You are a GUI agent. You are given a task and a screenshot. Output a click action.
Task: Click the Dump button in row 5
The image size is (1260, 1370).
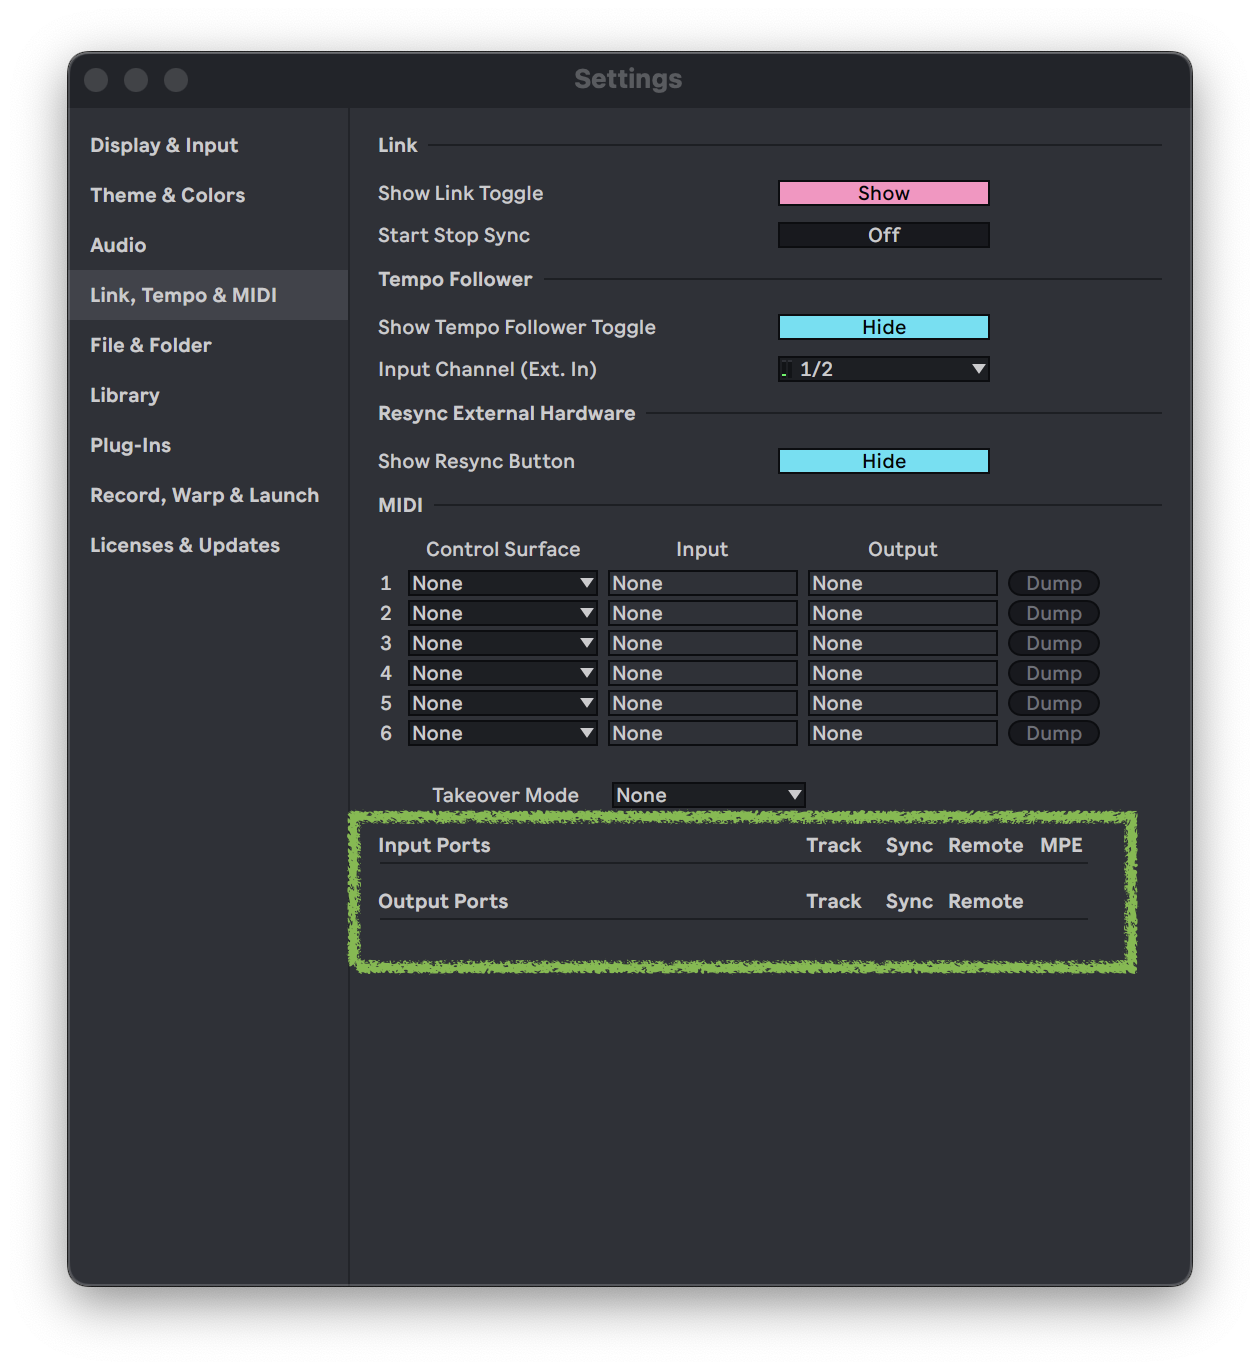[x=1054, y=703]
